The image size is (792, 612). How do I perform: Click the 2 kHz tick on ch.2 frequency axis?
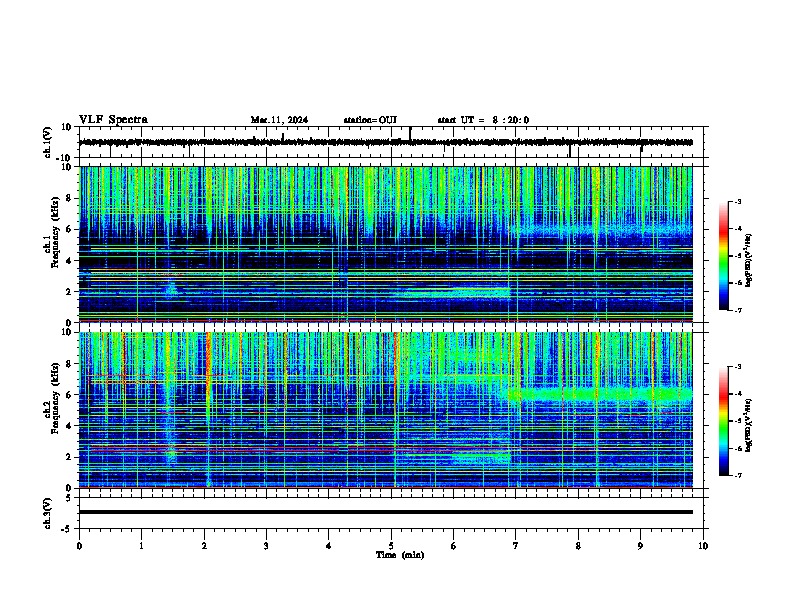[69, 457]
